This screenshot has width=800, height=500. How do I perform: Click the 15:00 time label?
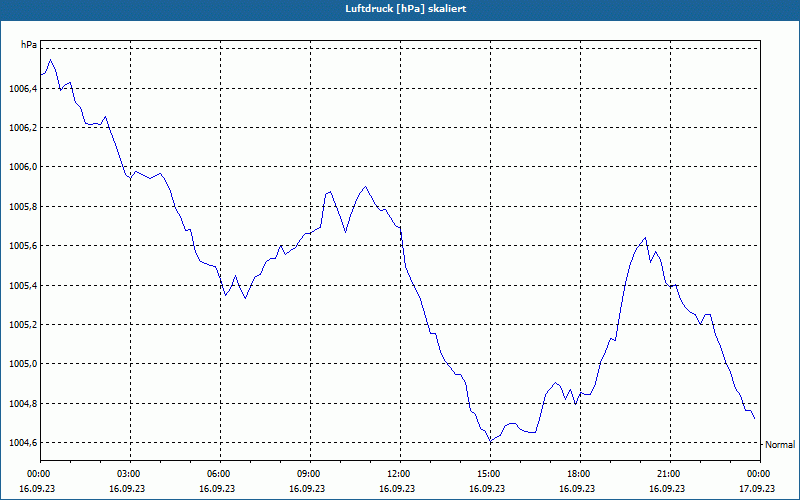[490, 474]
